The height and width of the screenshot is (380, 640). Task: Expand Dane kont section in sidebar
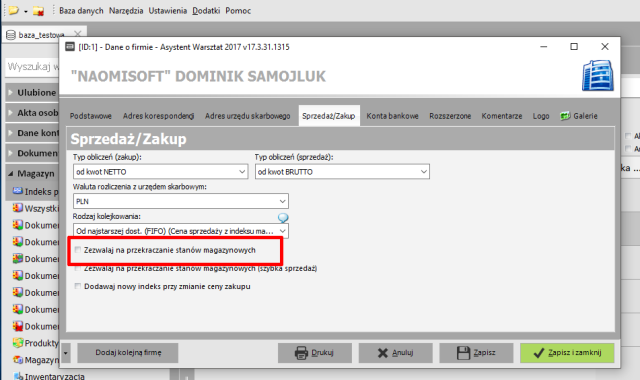pos(11,133)
